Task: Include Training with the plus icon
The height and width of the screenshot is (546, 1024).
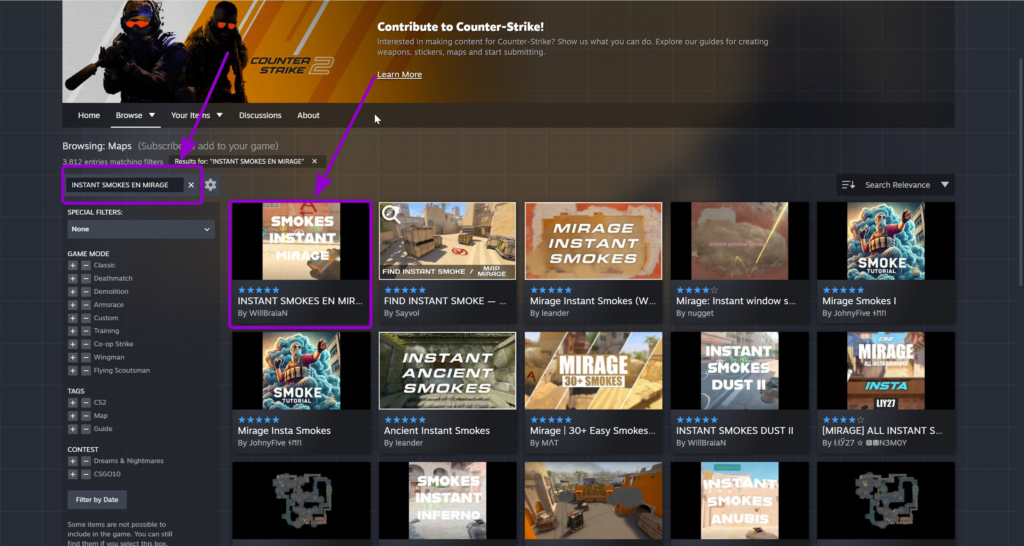Action: click(x=72, y=330)
